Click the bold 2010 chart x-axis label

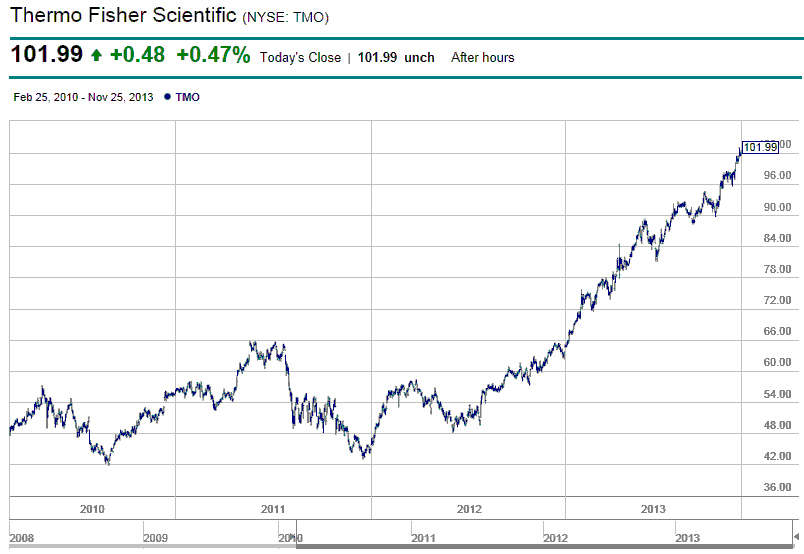[92, 509]
